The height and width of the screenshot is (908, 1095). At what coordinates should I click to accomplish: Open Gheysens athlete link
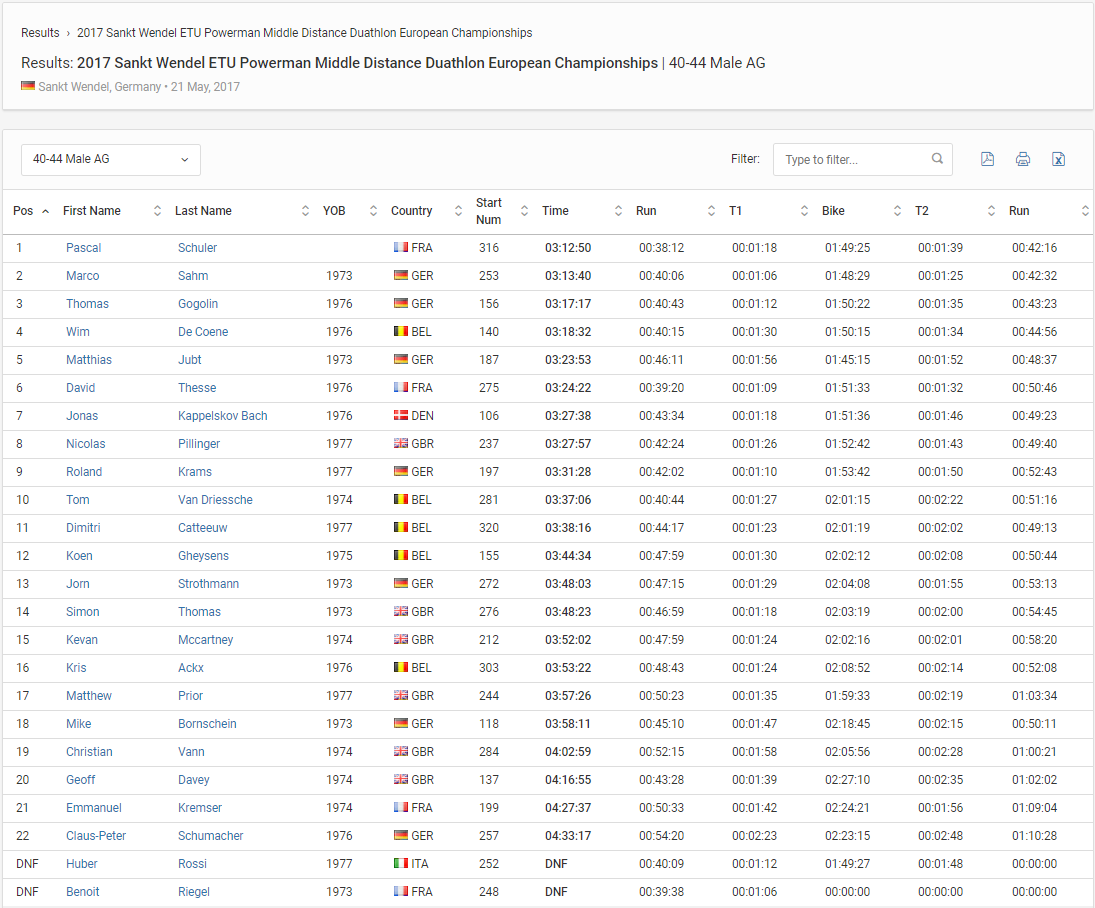pos(203,555)
